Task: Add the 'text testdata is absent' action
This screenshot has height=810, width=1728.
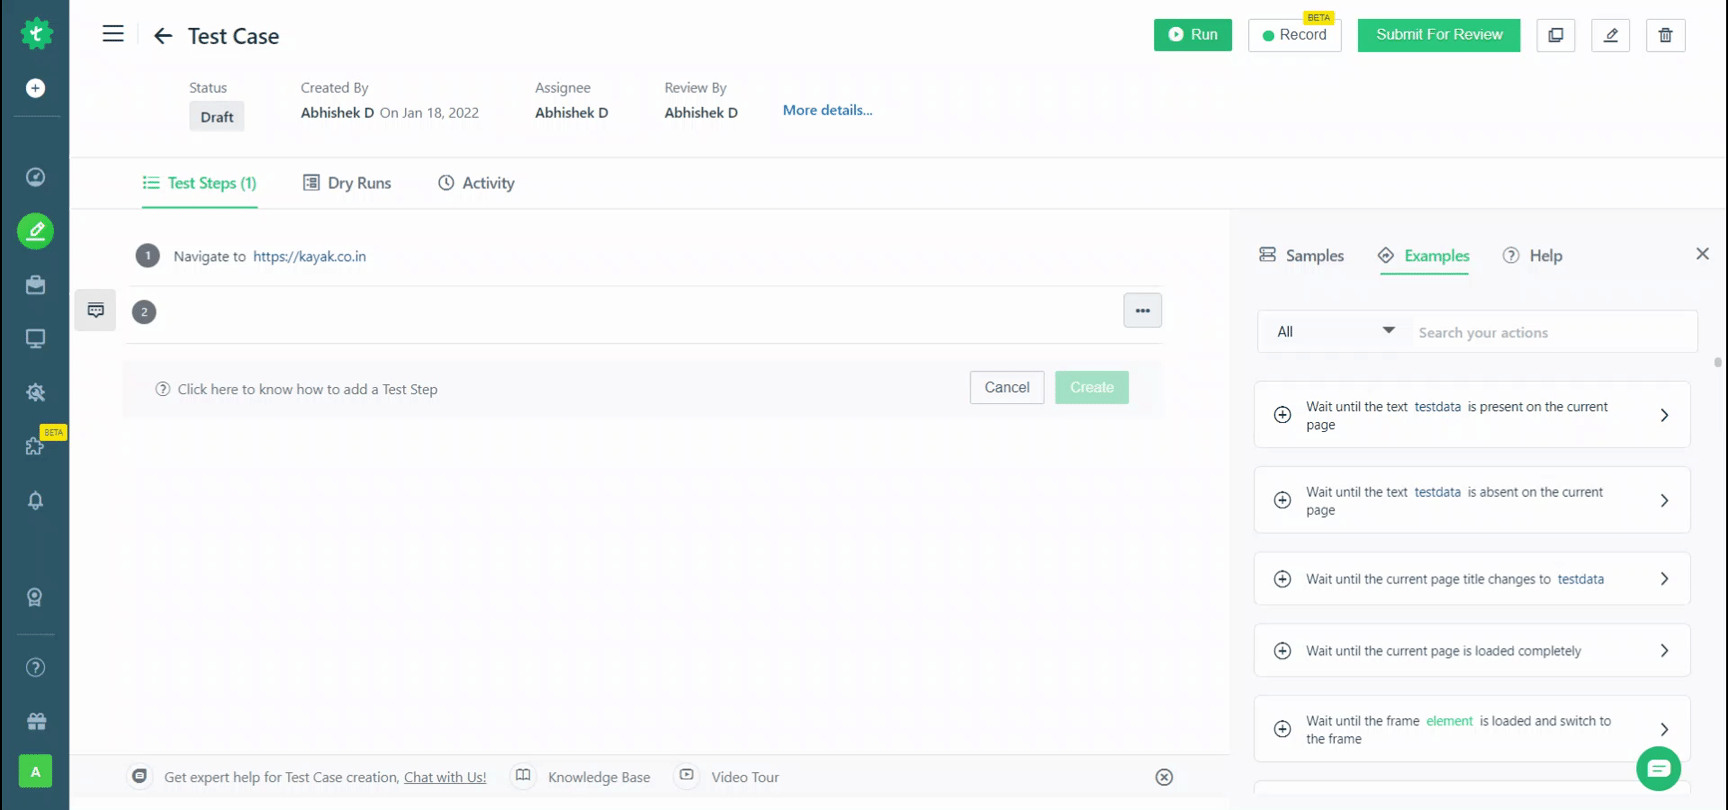Action: pos(1282,500)
